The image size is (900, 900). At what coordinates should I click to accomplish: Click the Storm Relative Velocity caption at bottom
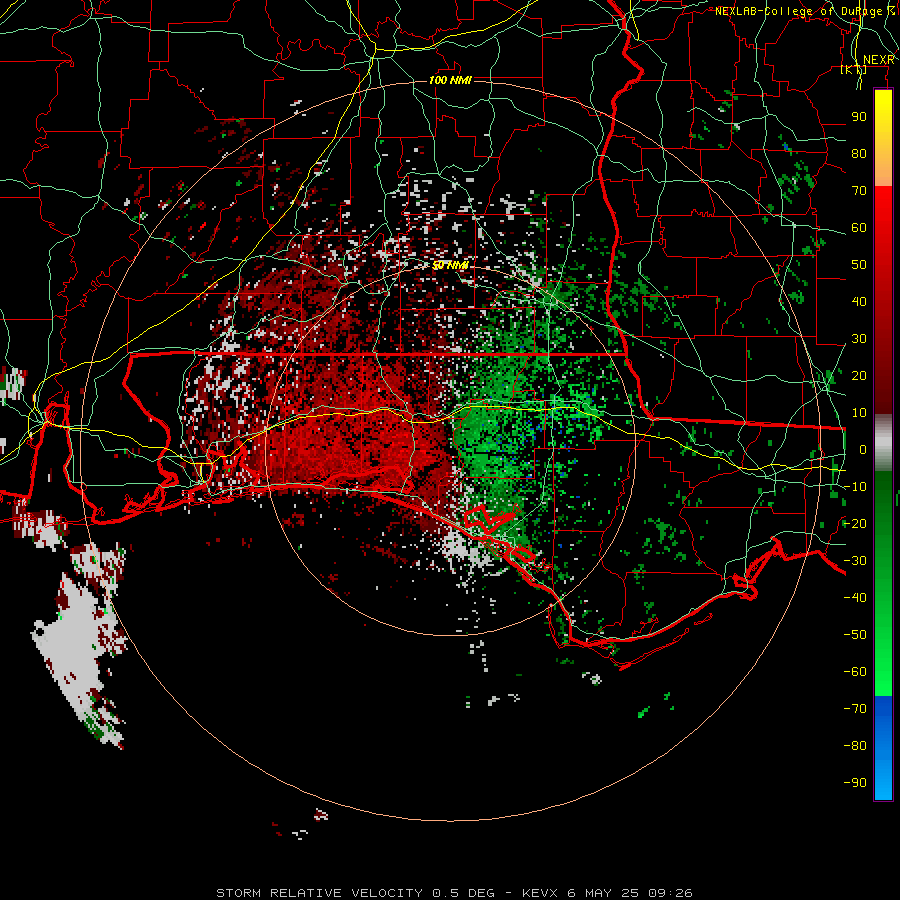454,893
